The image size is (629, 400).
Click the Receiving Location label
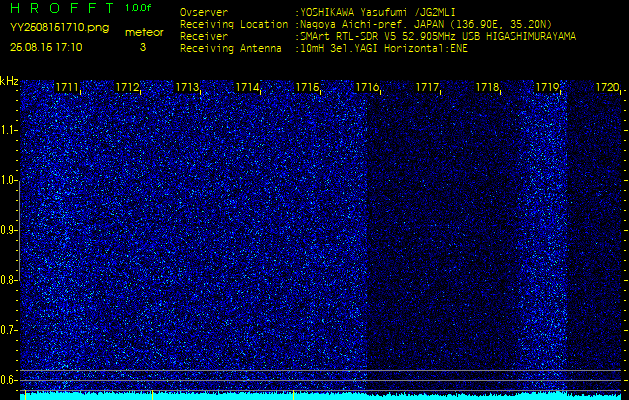coord(234,24)
